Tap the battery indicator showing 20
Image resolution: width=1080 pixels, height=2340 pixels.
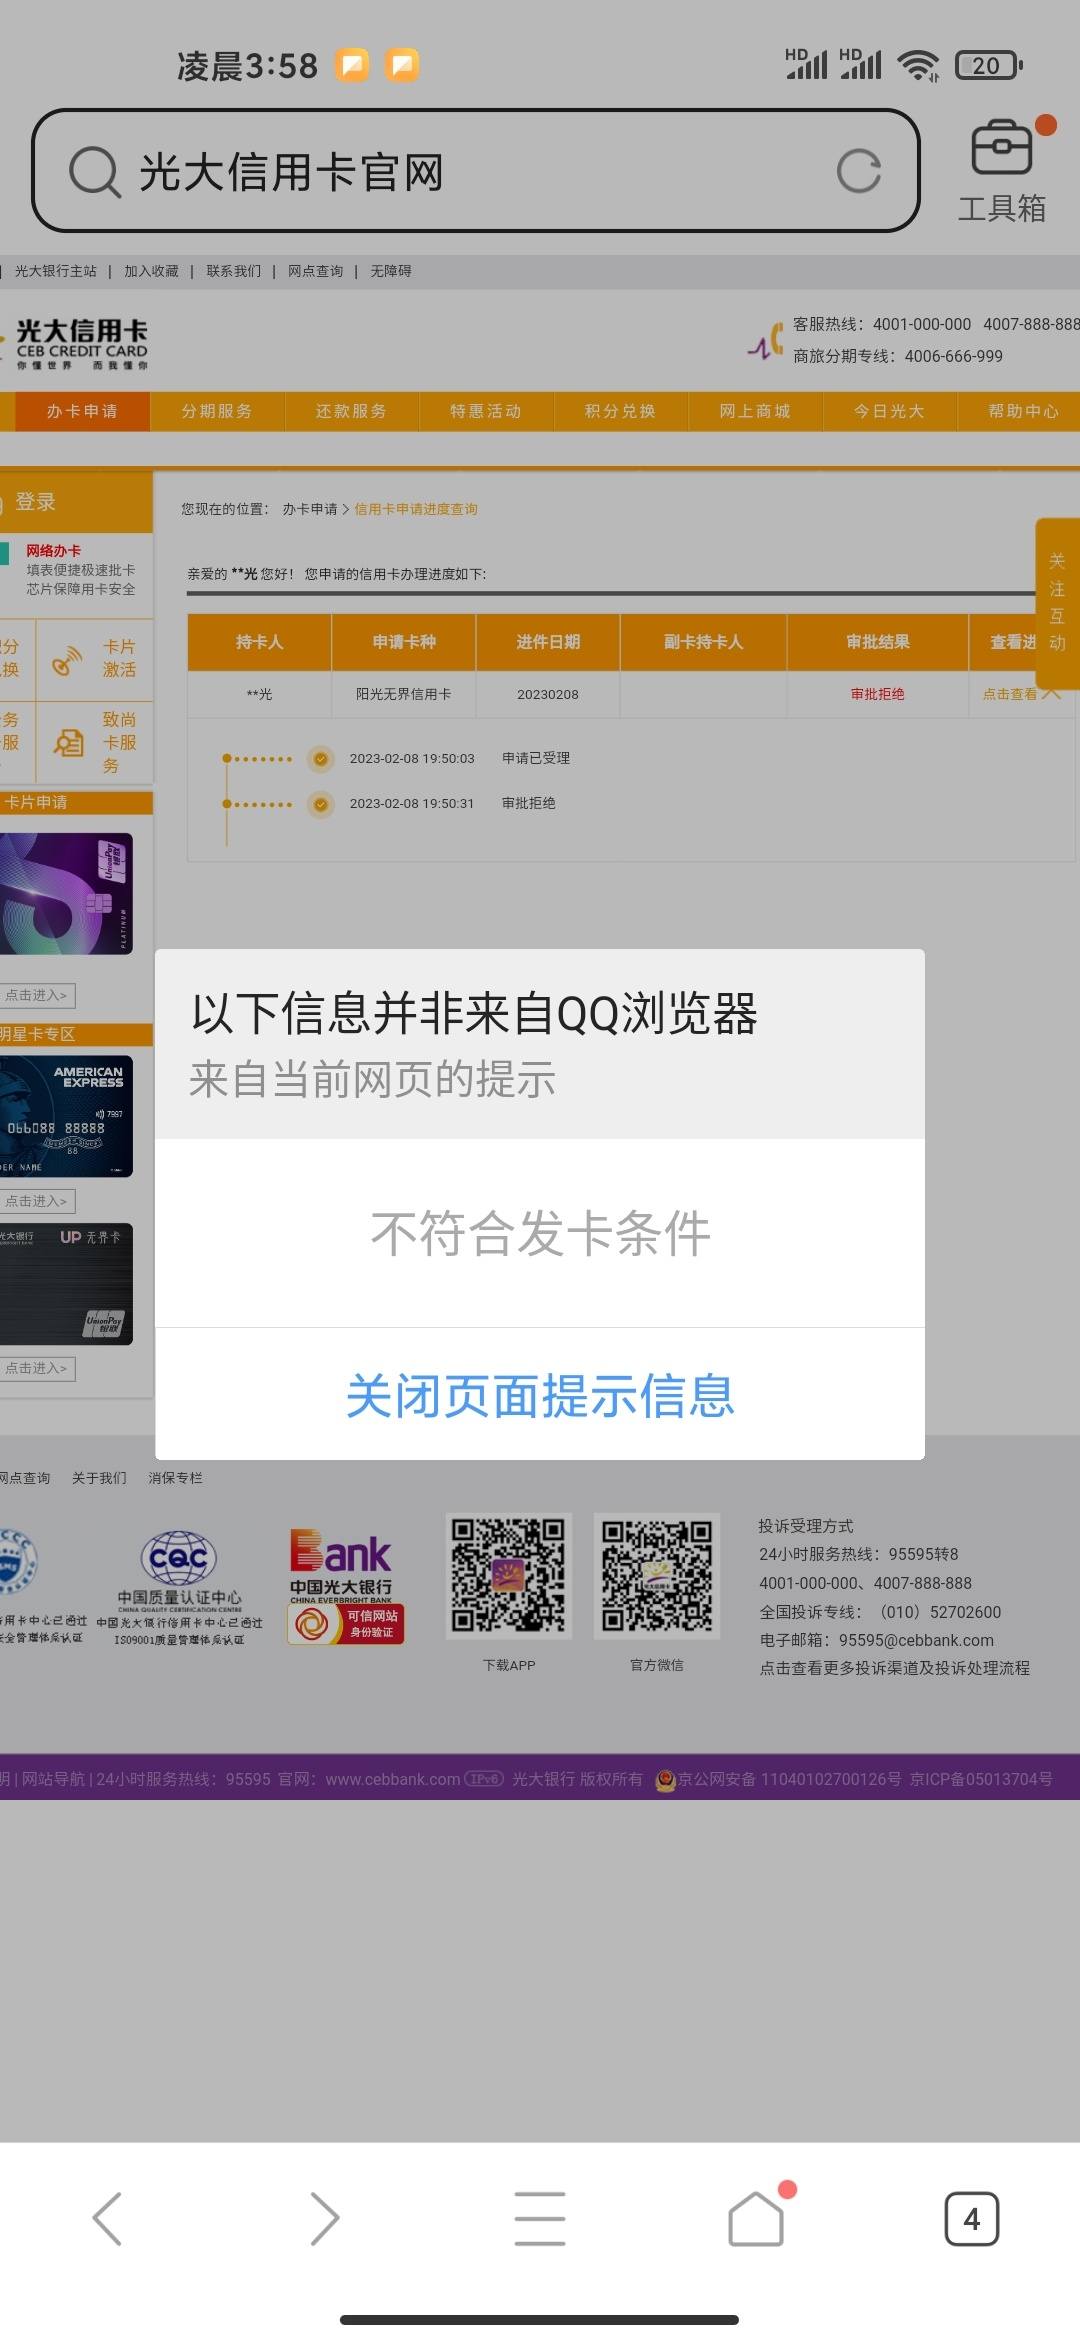coord(988,65)
